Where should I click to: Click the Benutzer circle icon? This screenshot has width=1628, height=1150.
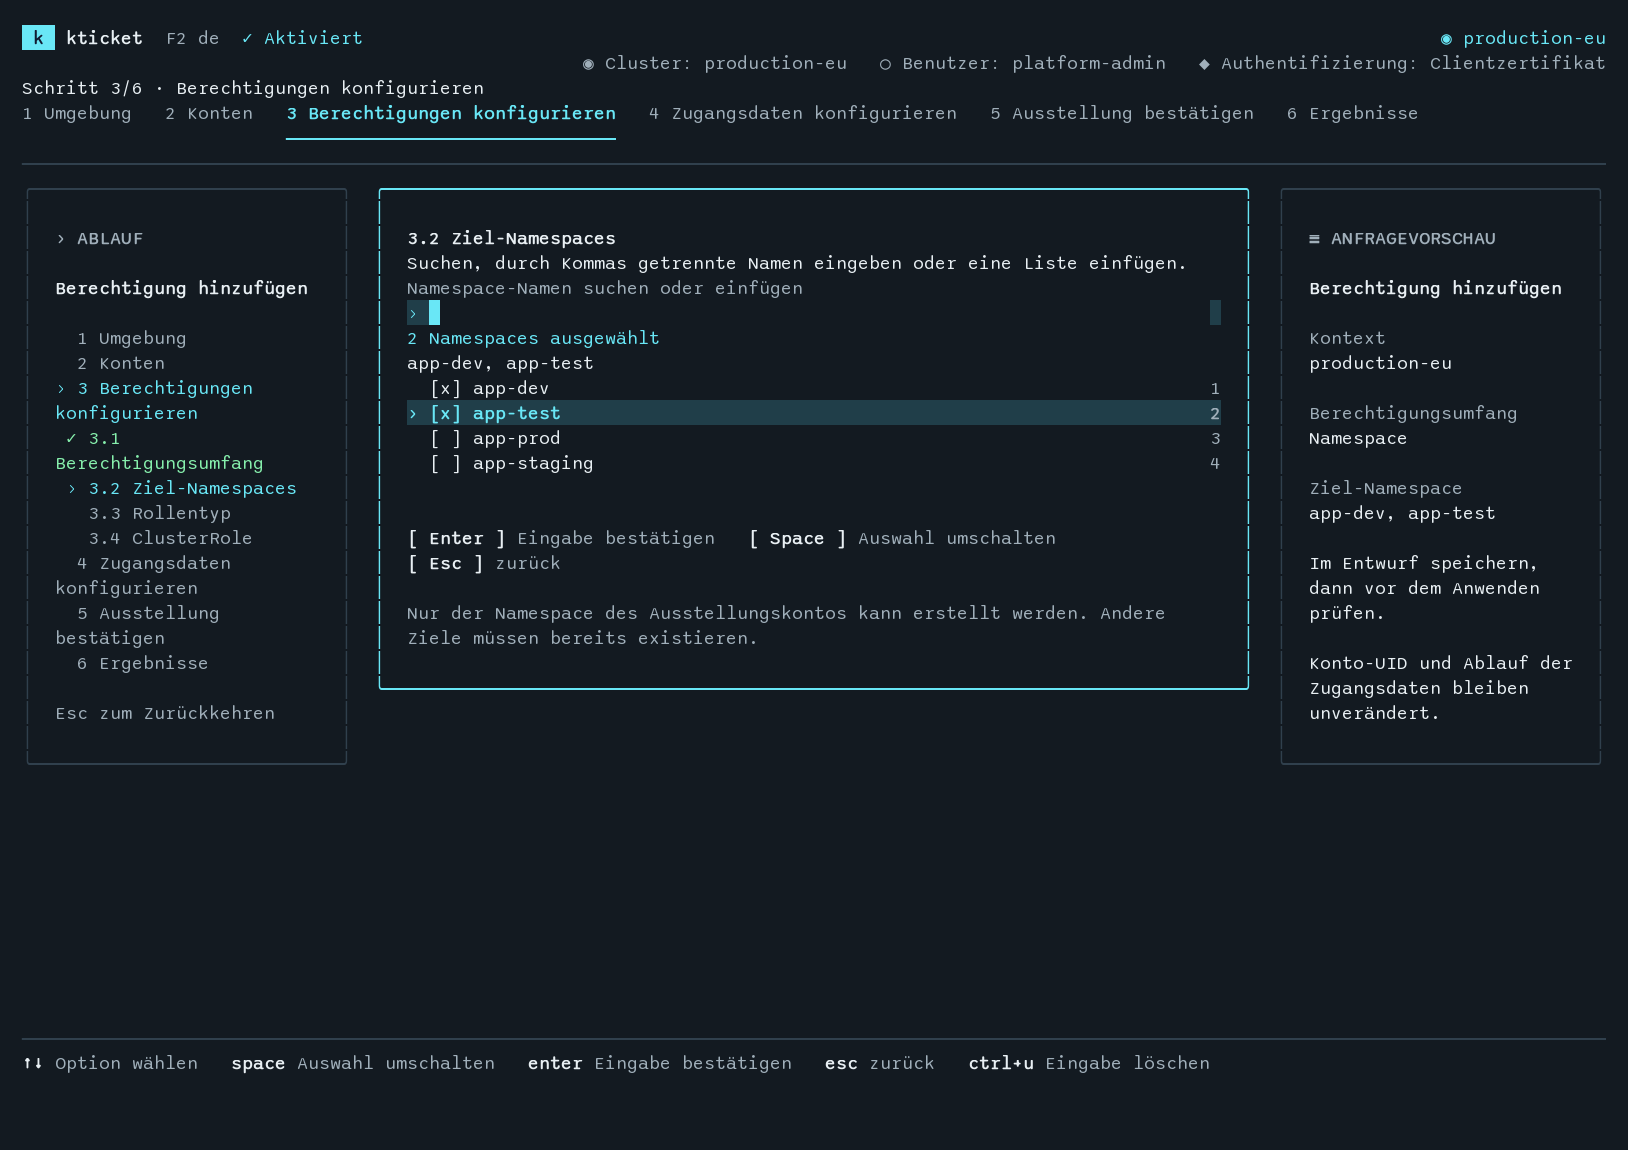pos(885,64)
